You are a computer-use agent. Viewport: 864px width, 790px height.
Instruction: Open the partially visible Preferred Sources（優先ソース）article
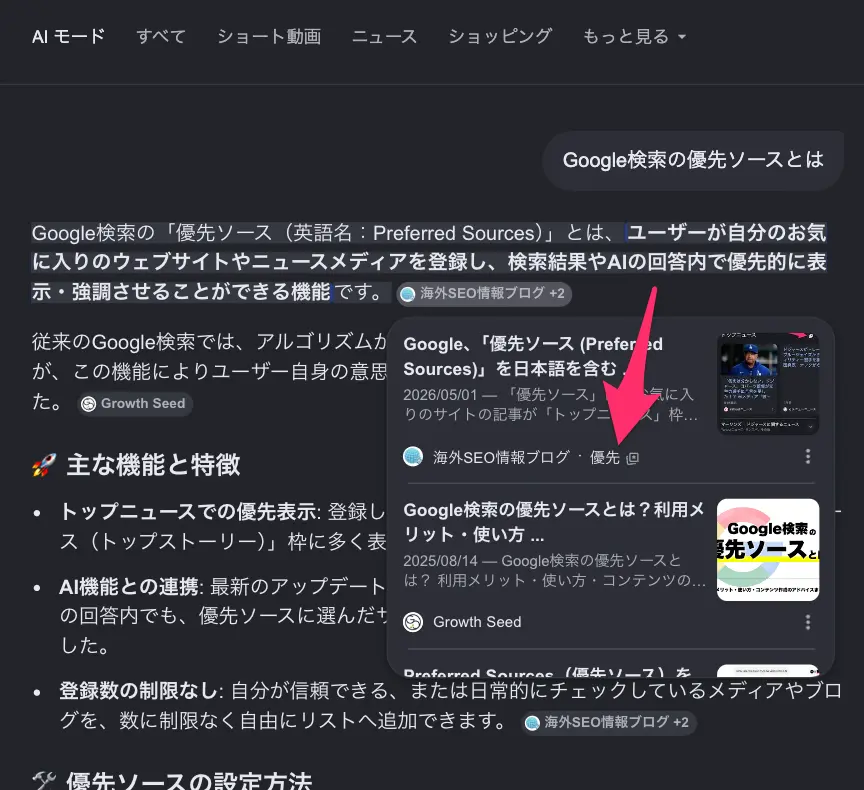547,672
